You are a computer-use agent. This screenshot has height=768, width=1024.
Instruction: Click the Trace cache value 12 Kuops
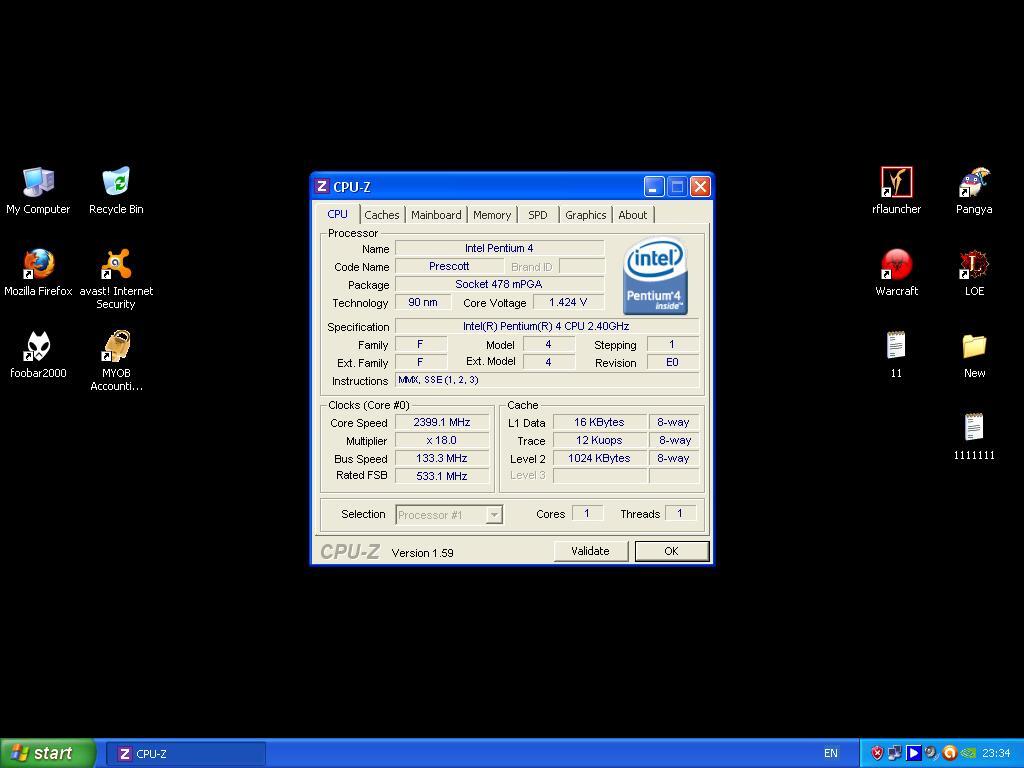point(600,440)
